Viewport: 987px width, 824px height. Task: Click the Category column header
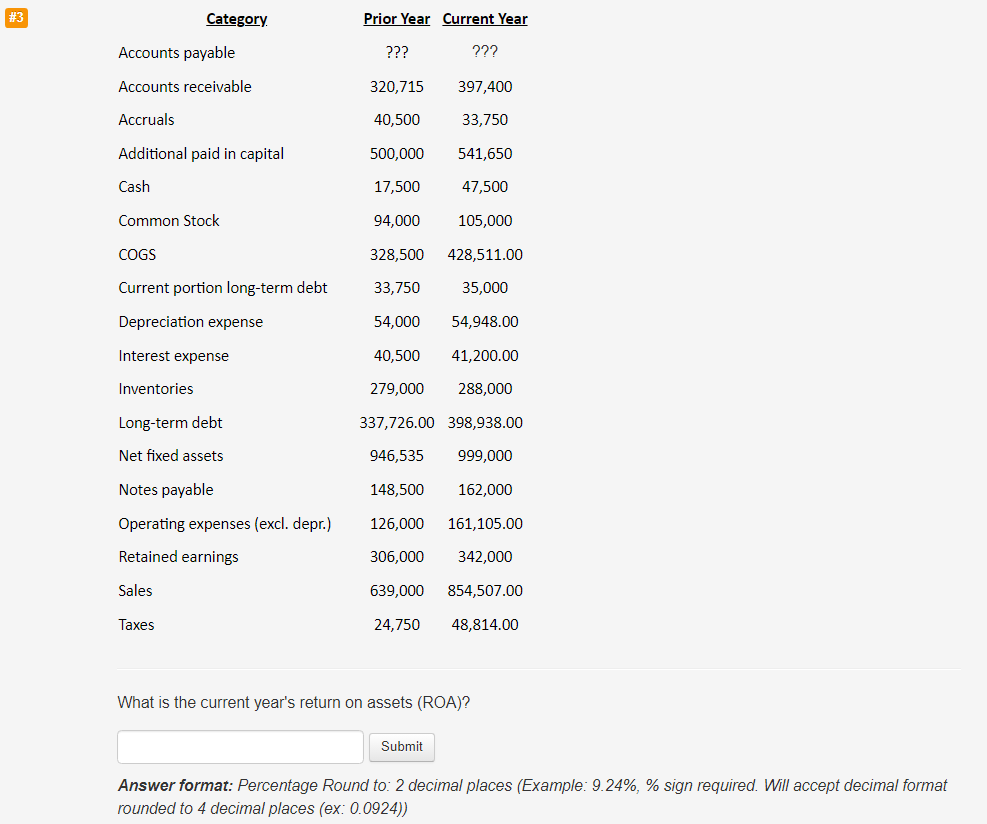click(x=236, y=19)
